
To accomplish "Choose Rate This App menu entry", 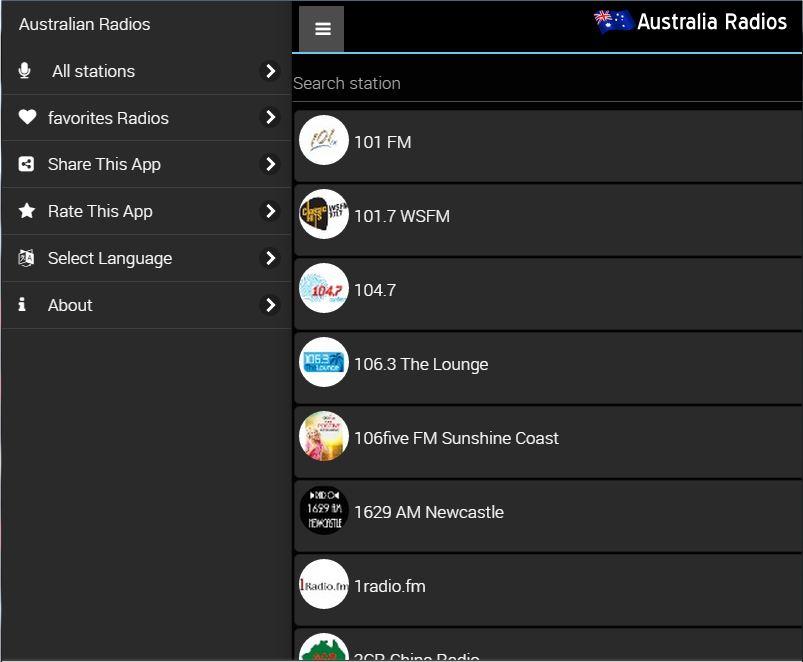I will tap(146, 211).
